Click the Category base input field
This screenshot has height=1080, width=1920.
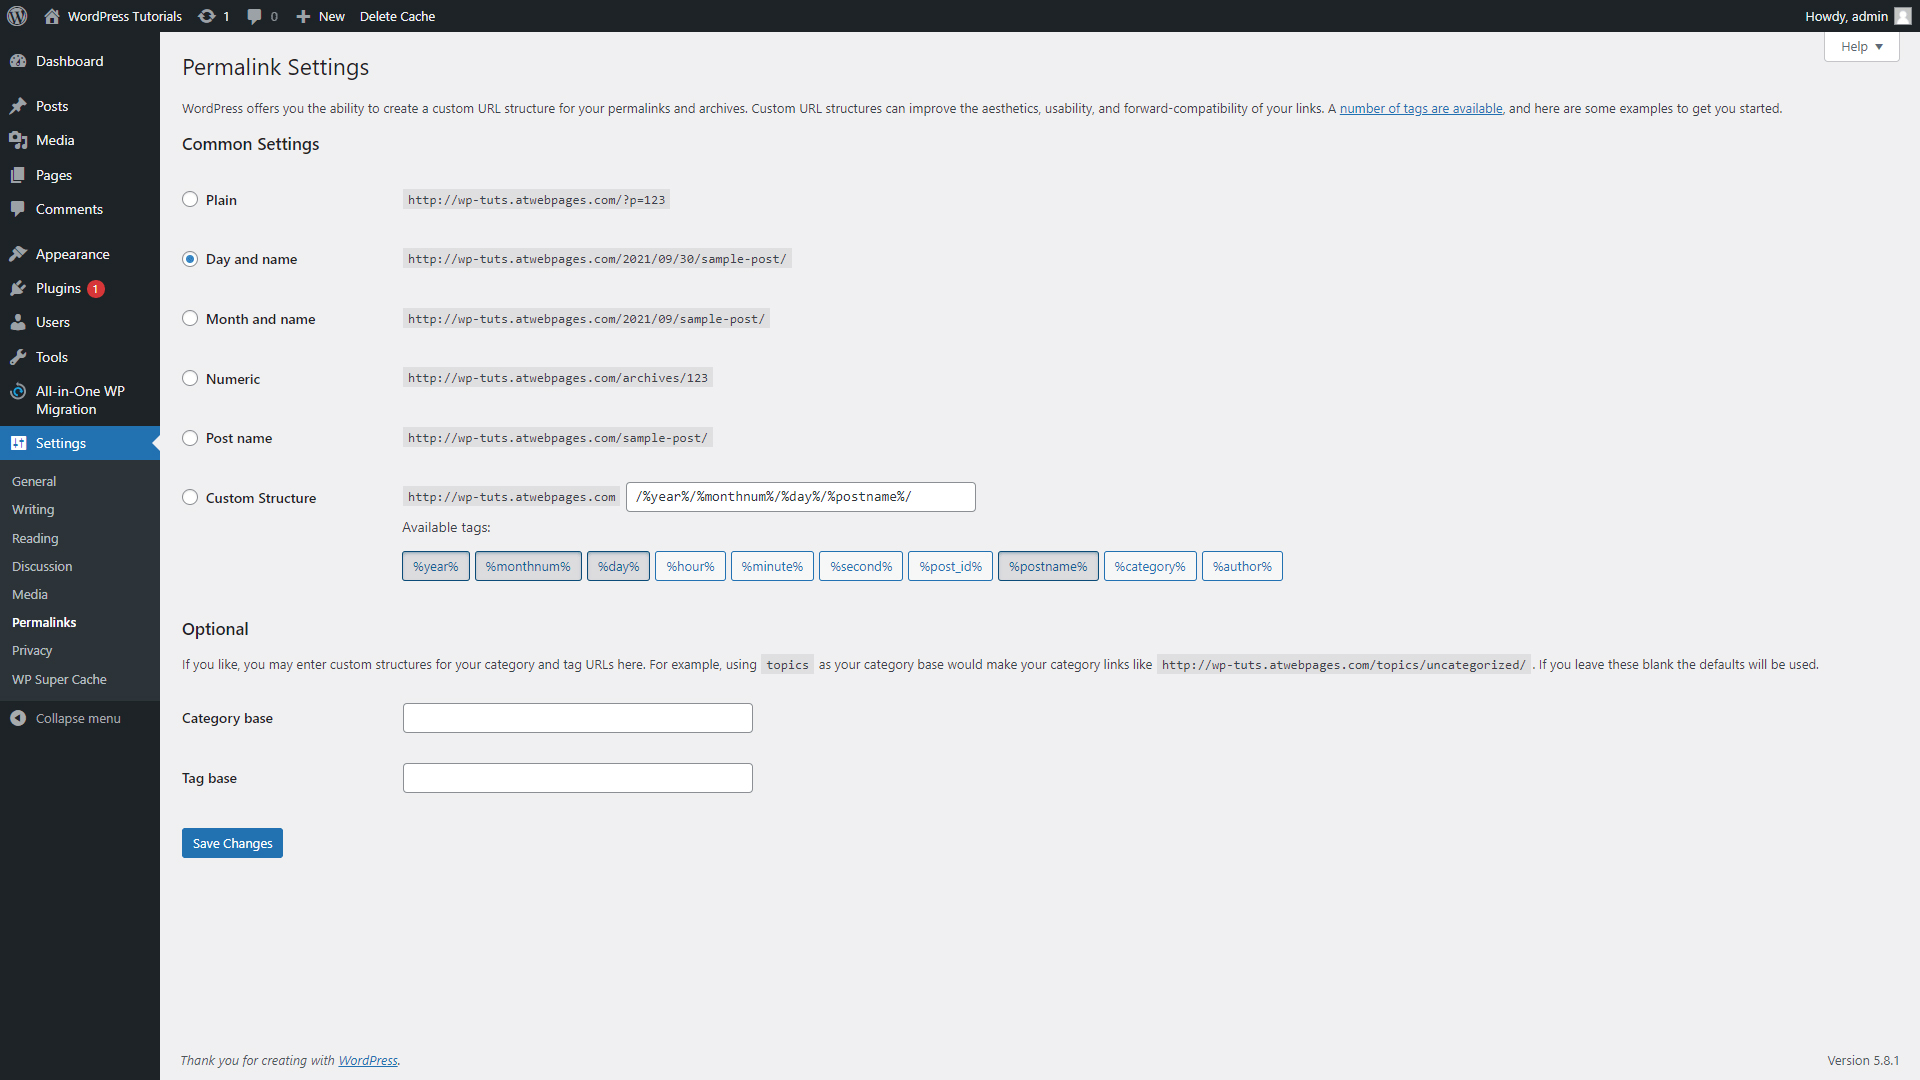click(x=578, y=718)
